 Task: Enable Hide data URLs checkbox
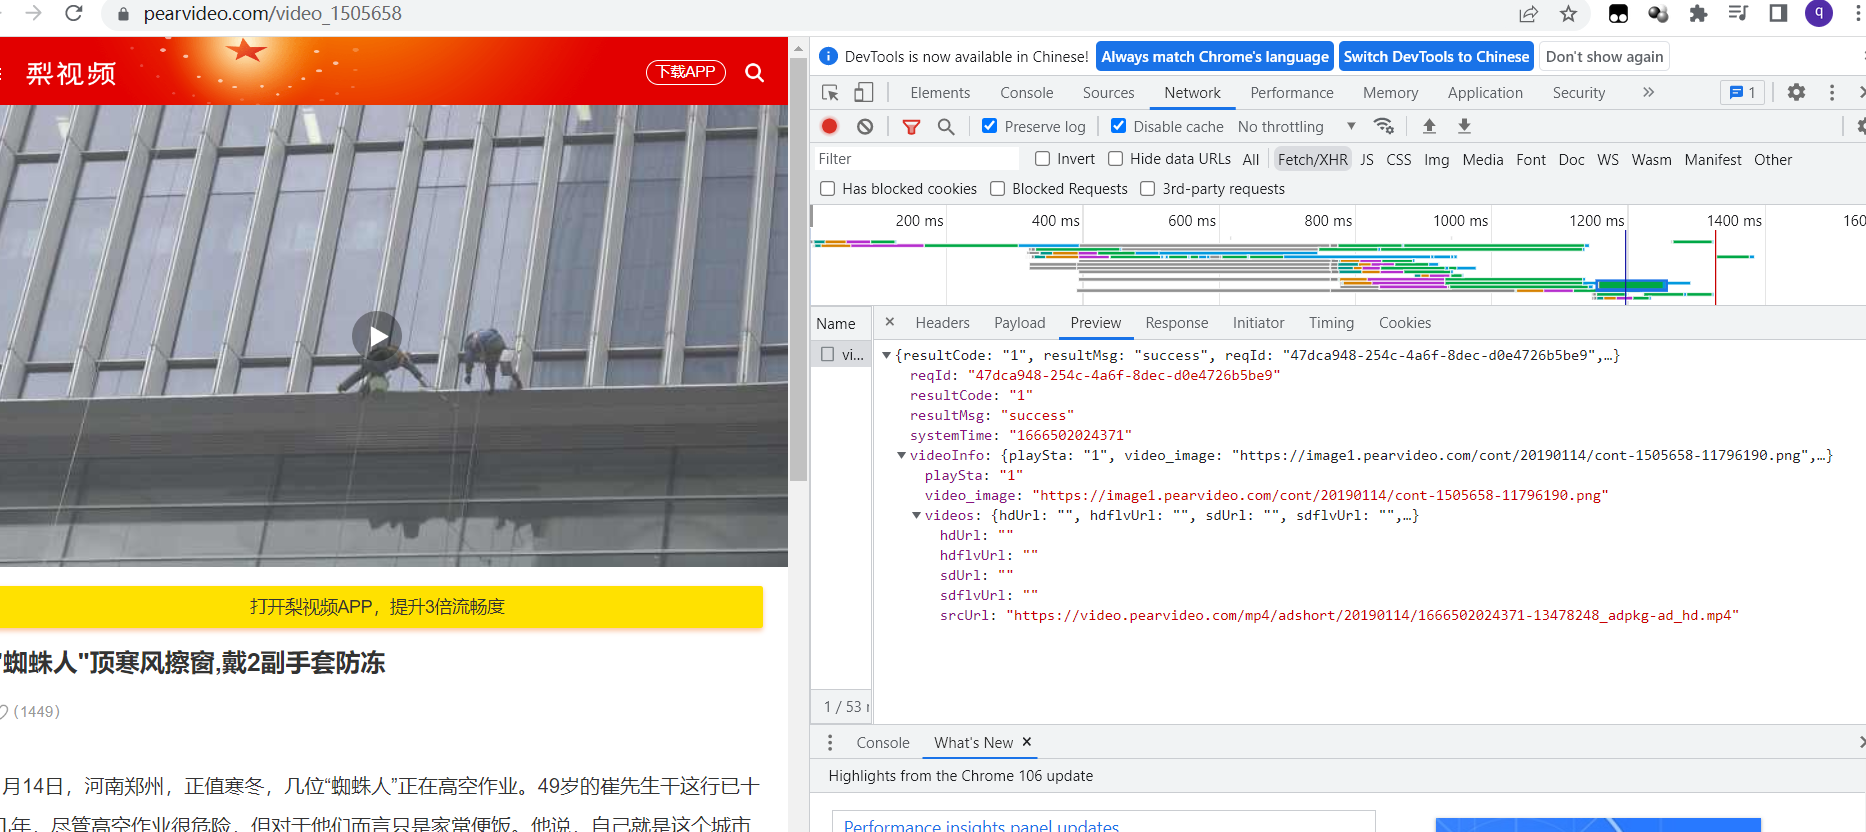coord(1116,159)
